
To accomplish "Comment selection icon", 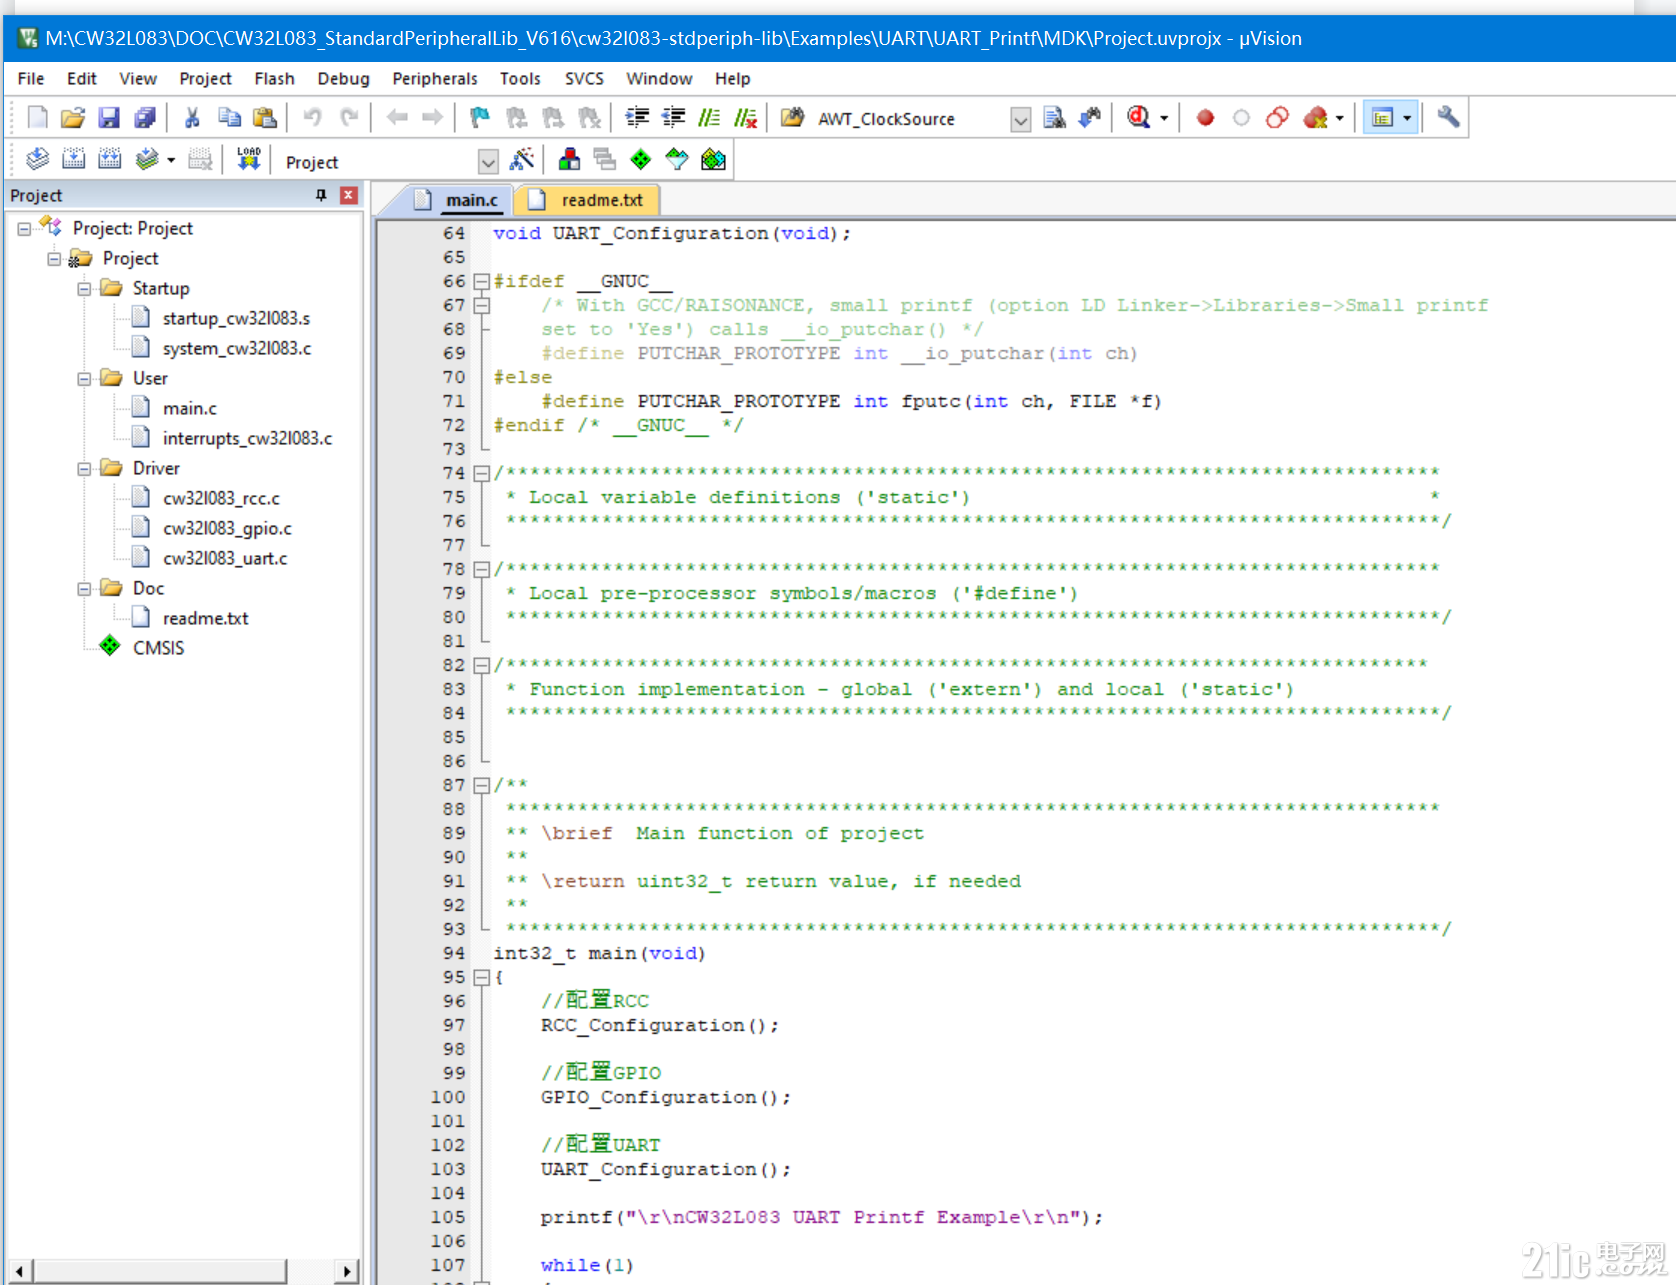I will tap(709, 118).
